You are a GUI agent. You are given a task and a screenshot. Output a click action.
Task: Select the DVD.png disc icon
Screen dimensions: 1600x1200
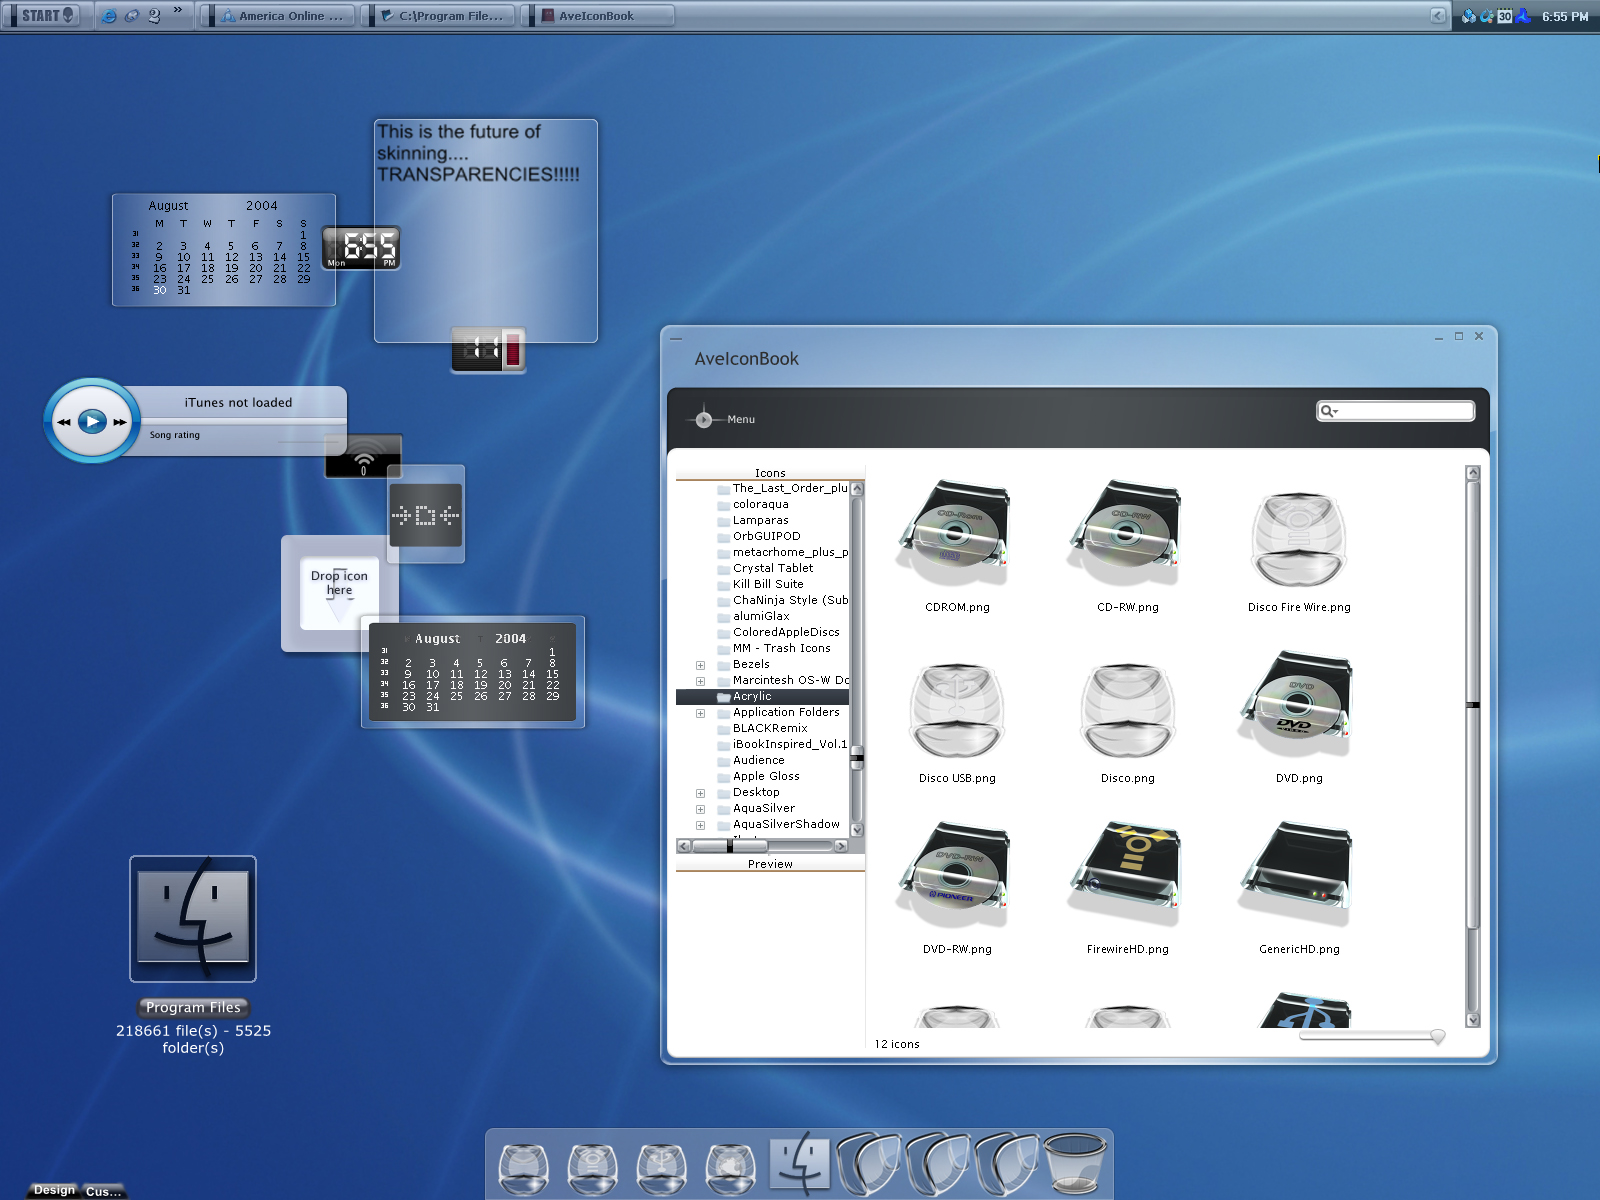(1298, 705)
